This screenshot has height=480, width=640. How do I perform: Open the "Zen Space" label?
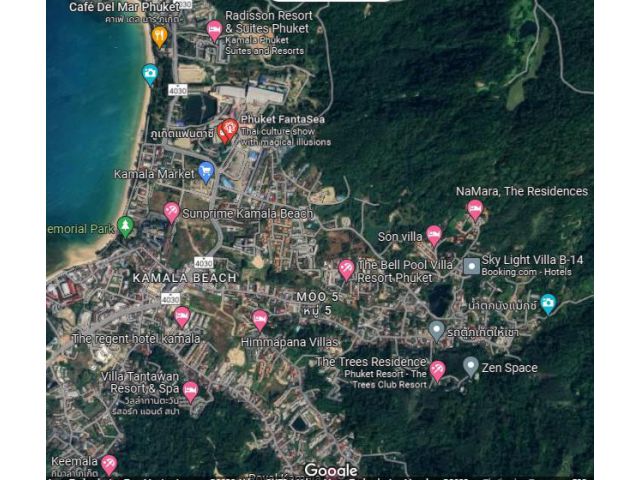click(x=509, y=368)
